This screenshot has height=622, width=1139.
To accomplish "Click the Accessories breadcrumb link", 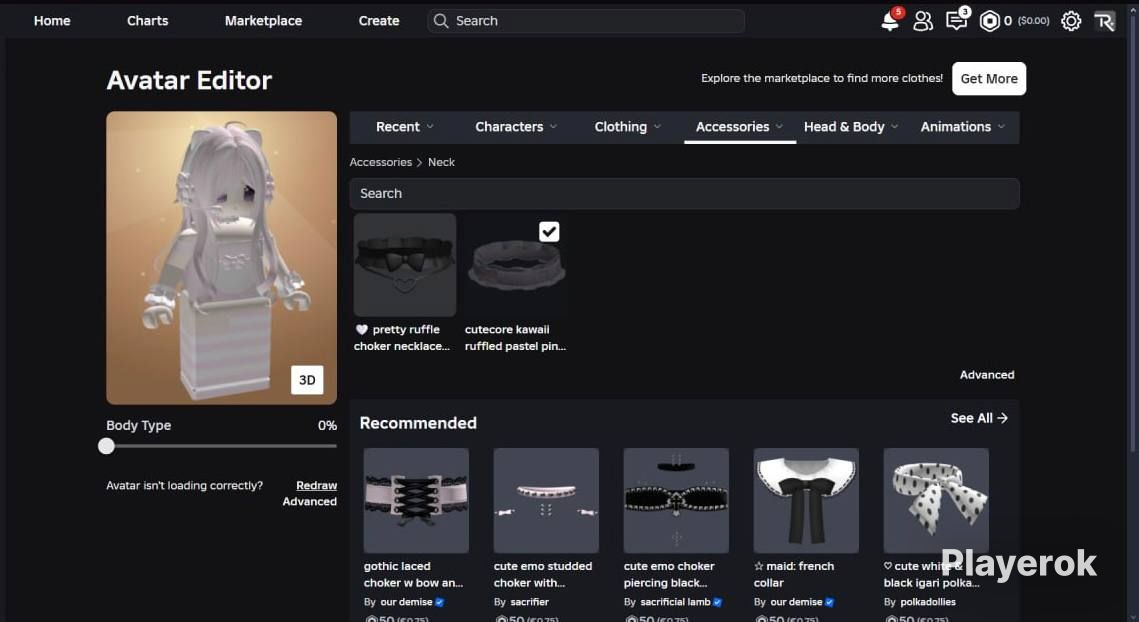I will (381, 162).
